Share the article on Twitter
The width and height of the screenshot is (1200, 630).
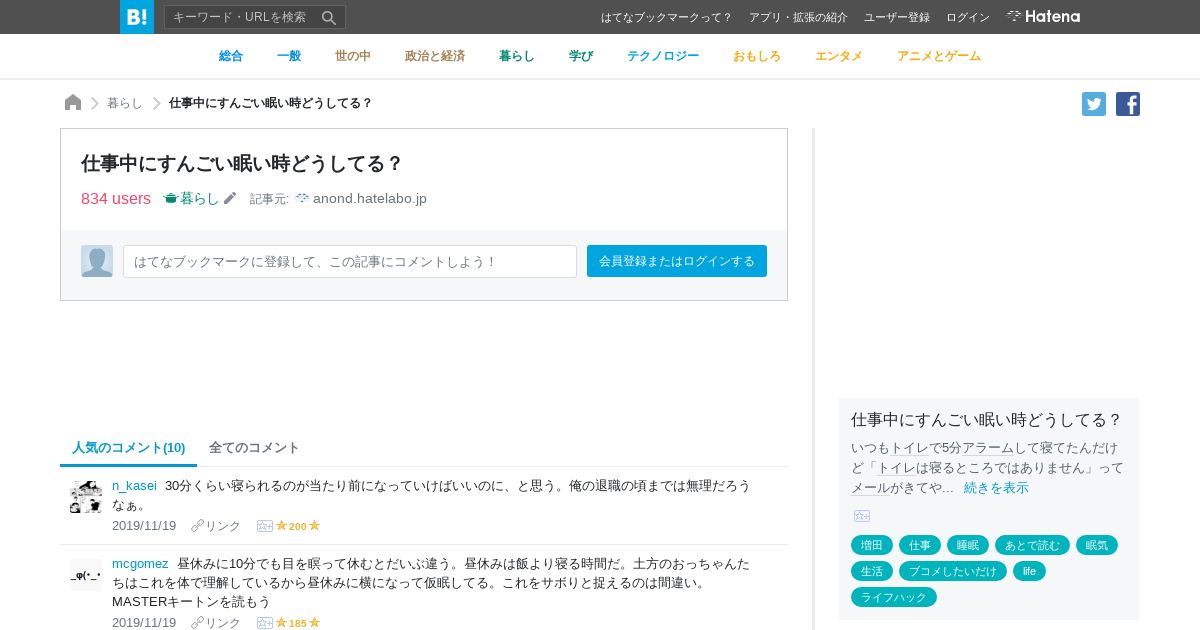click(1094, 104)
